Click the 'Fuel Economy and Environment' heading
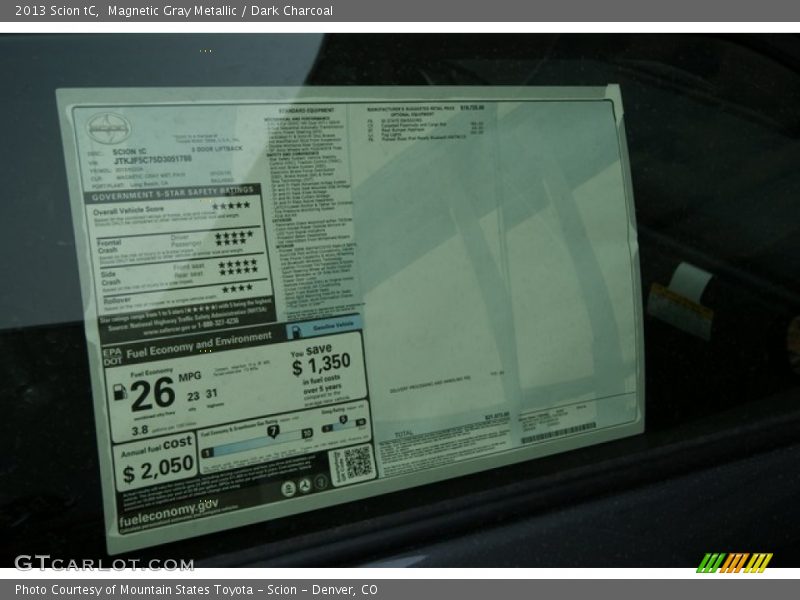 click(199, 346)
